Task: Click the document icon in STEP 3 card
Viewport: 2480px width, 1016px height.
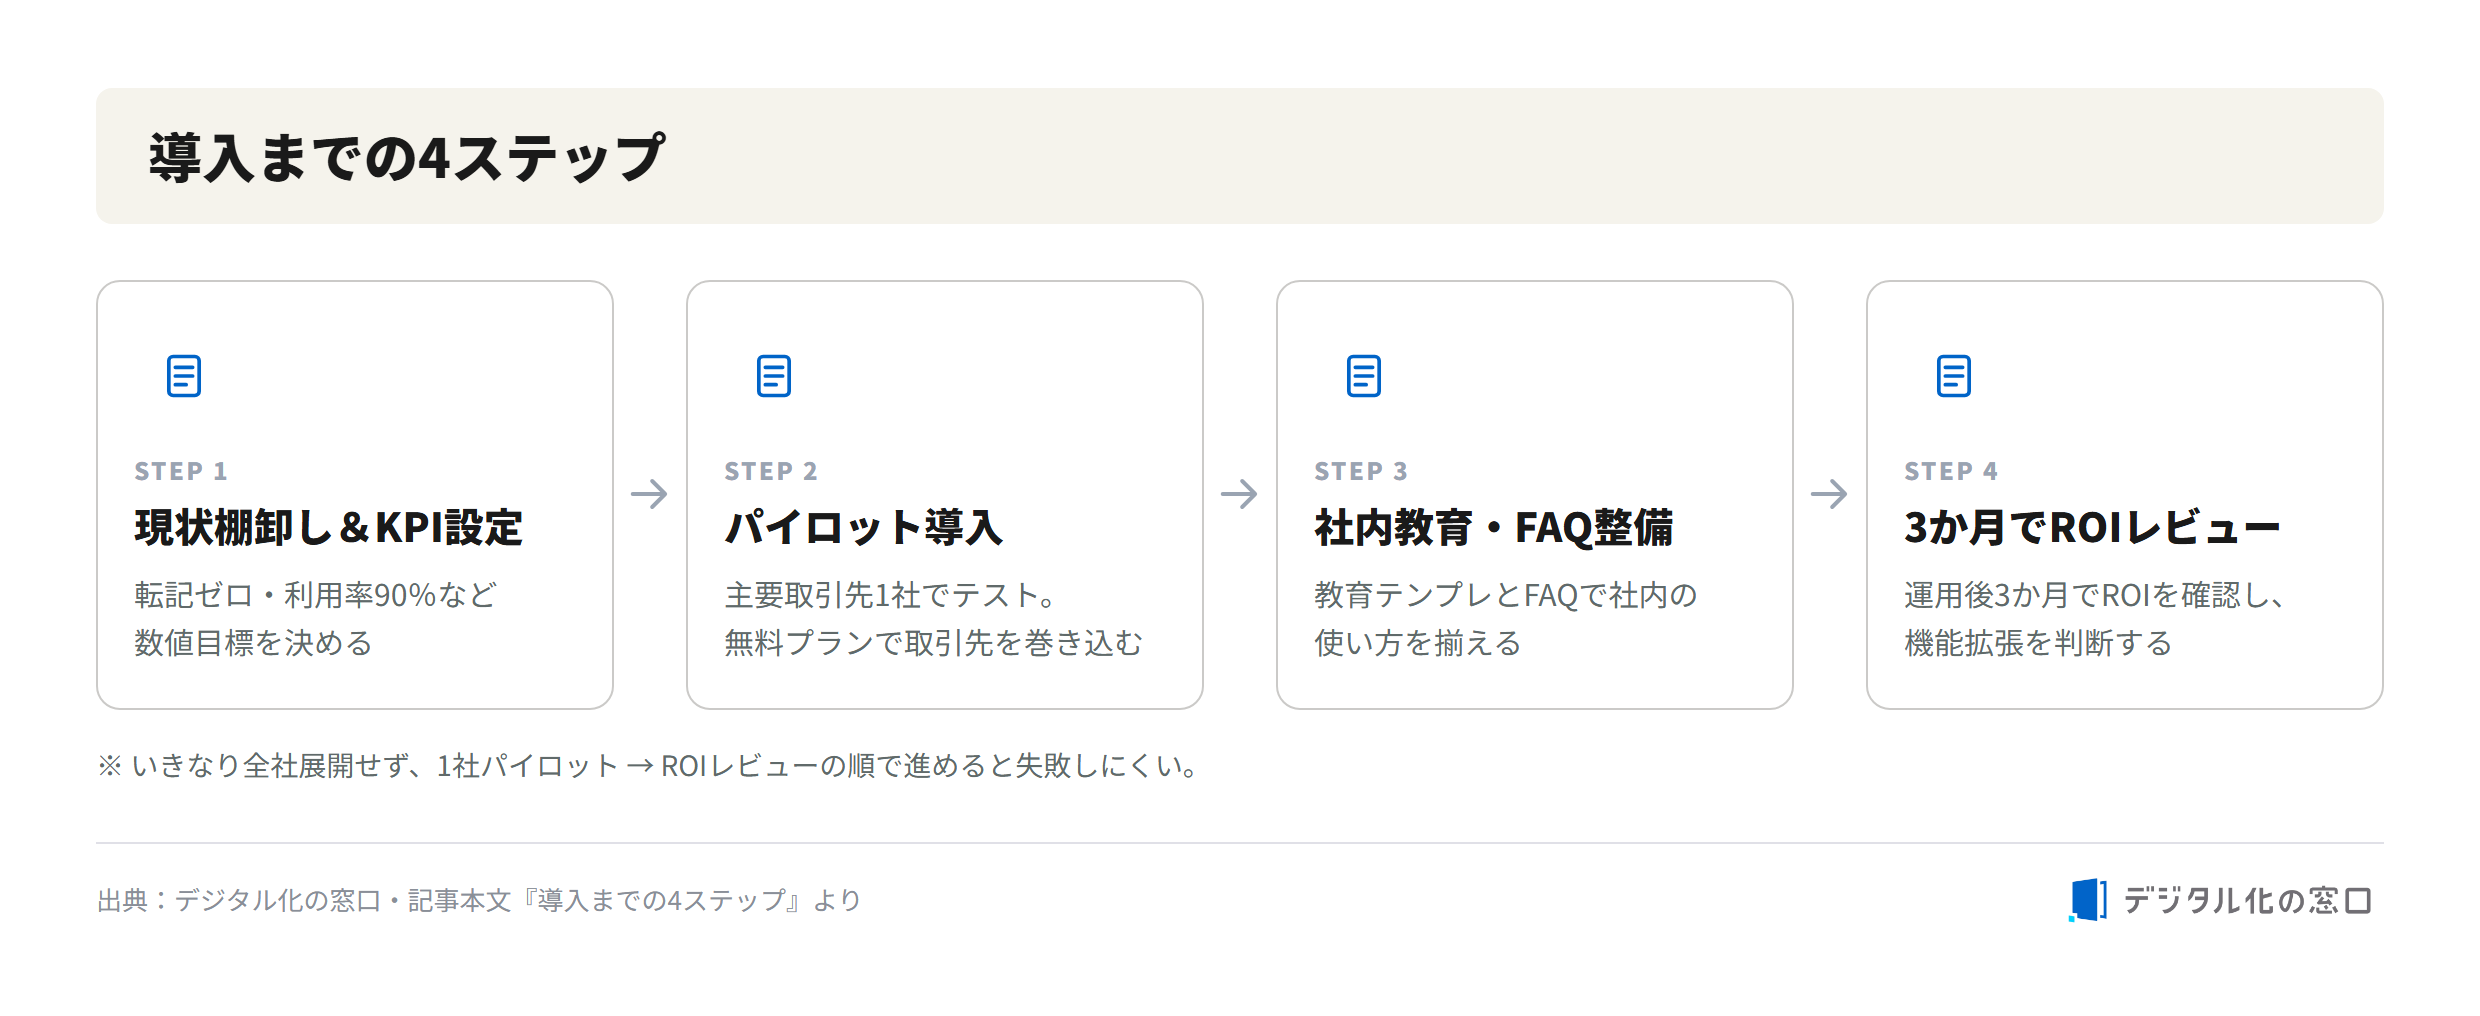Action: (1364, 376)
